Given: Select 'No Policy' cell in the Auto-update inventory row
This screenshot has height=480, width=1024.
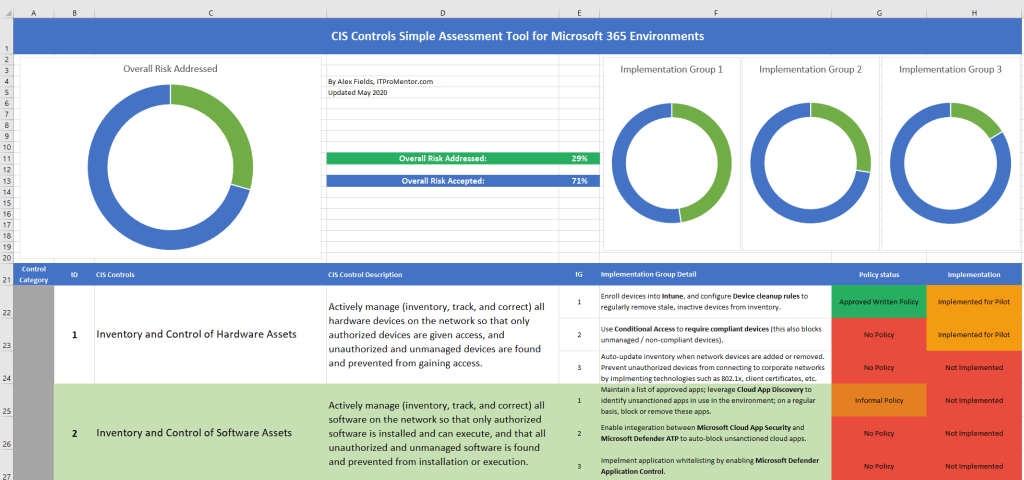Looking at the screenshot, I should click(879, 367).
